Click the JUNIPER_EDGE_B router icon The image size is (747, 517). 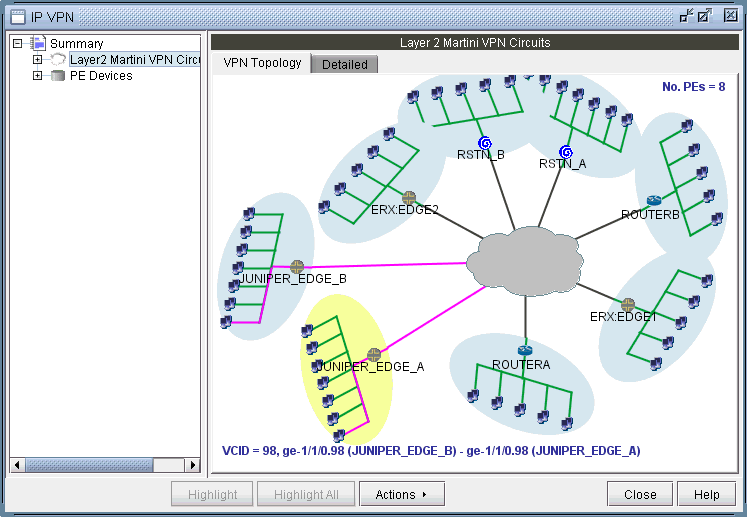(297, 266)
